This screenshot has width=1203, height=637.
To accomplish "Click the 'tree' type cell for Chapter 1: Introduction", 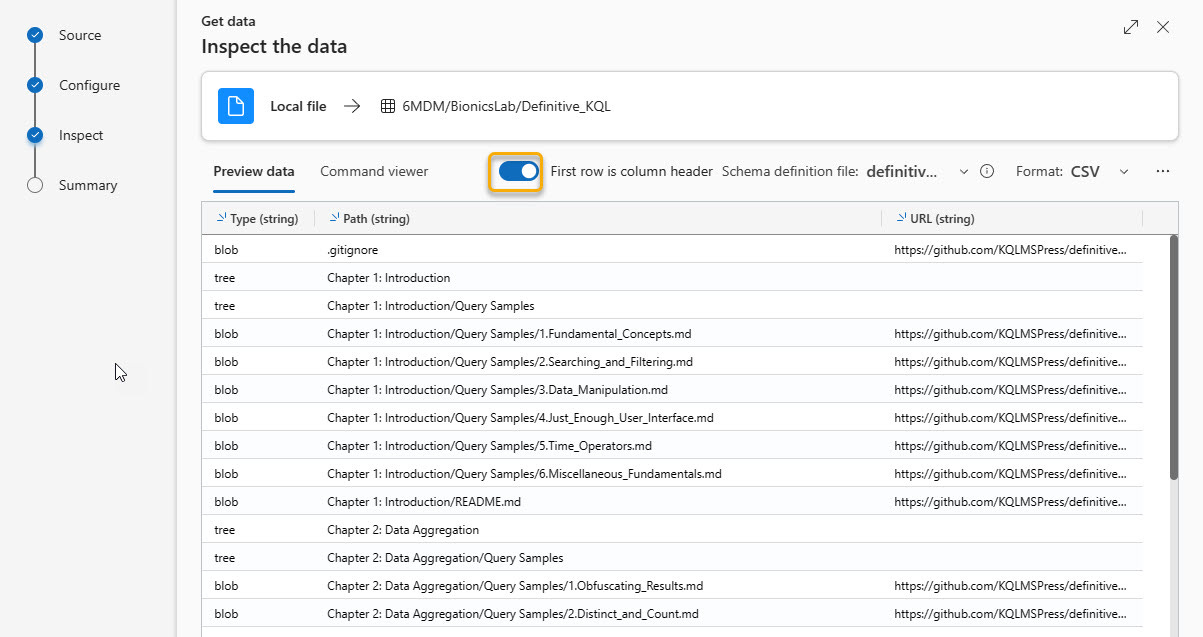I will (258, 277).
